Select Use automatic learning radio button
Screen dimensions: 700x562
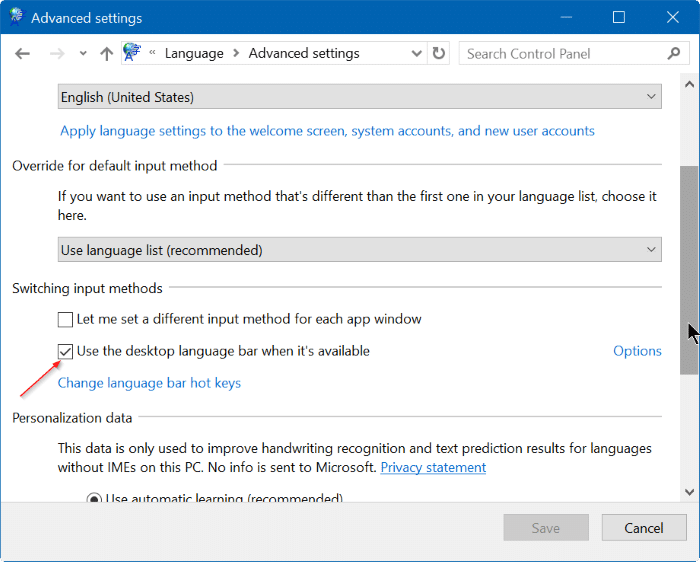pos(94,498)
